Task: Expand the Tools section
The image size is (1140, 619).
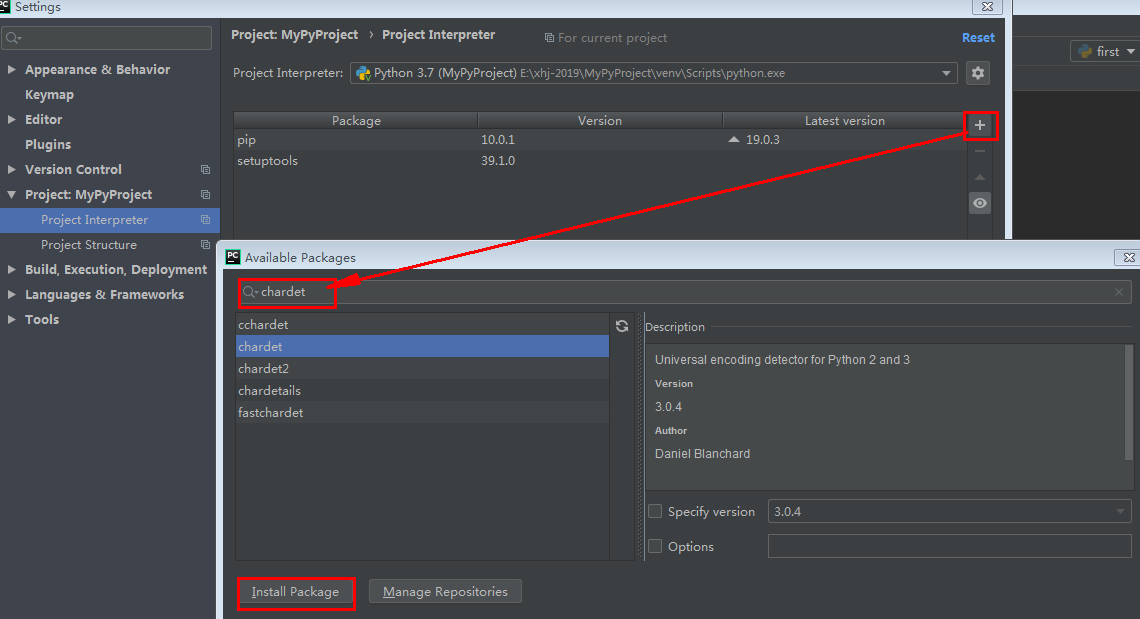Action: tap(12, 319)
